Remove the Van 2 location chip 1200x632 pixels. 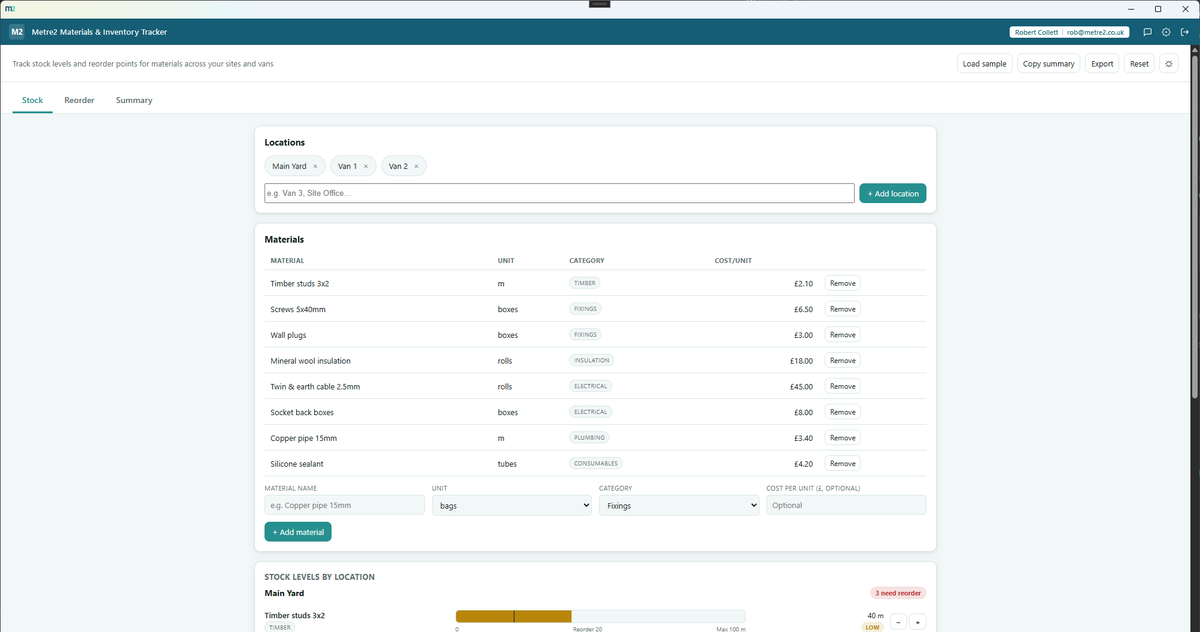[x=416, y=166]
